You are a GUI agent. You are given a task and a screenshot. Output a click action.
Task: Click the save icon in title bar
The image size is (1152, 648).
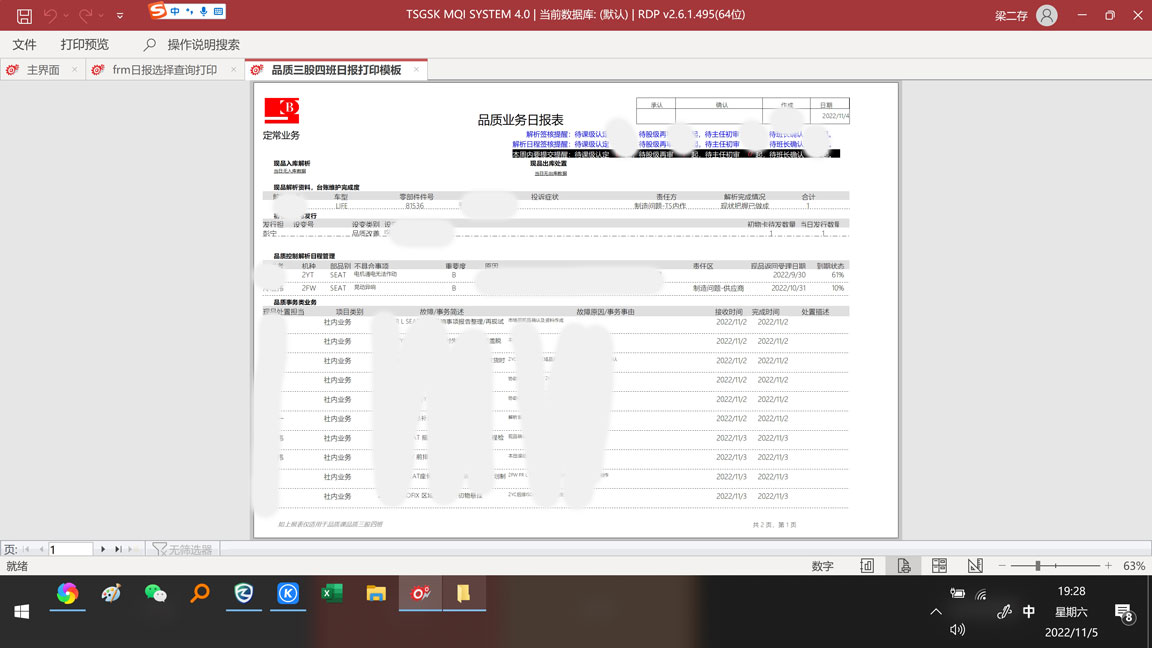point(24,15)
